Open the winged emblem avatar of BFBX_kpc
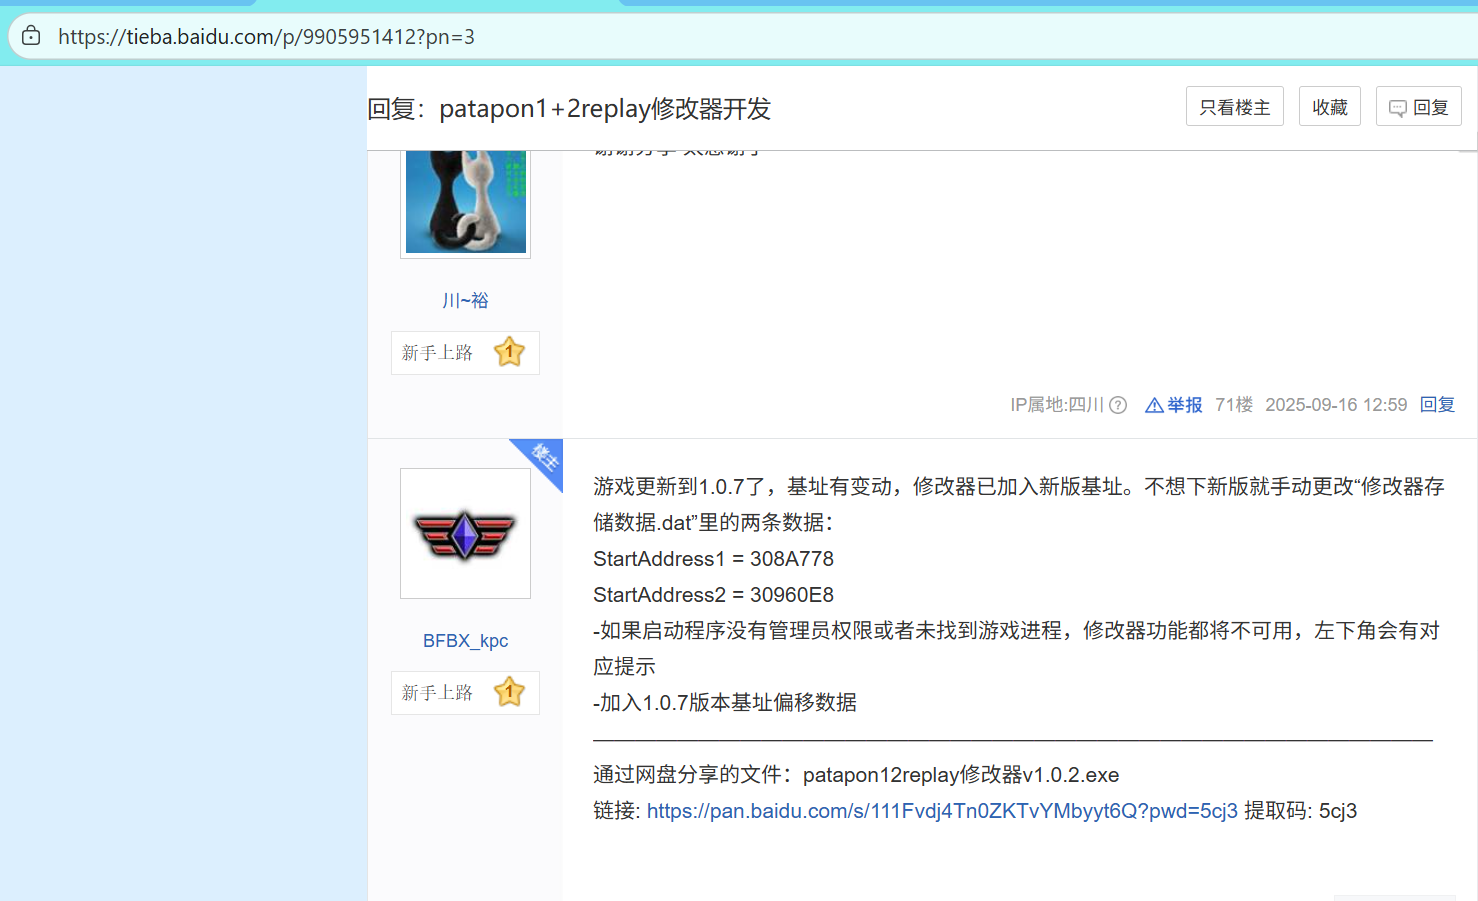This screenshot has width=1478, height=901. [x=465, y=534]
